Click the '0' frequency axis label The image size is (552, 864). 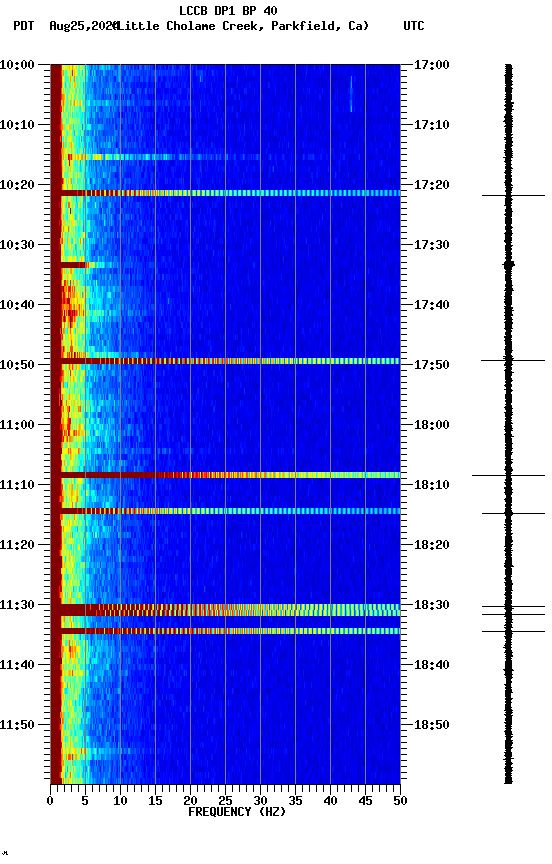pyautogui.click(x=50, y=801)
